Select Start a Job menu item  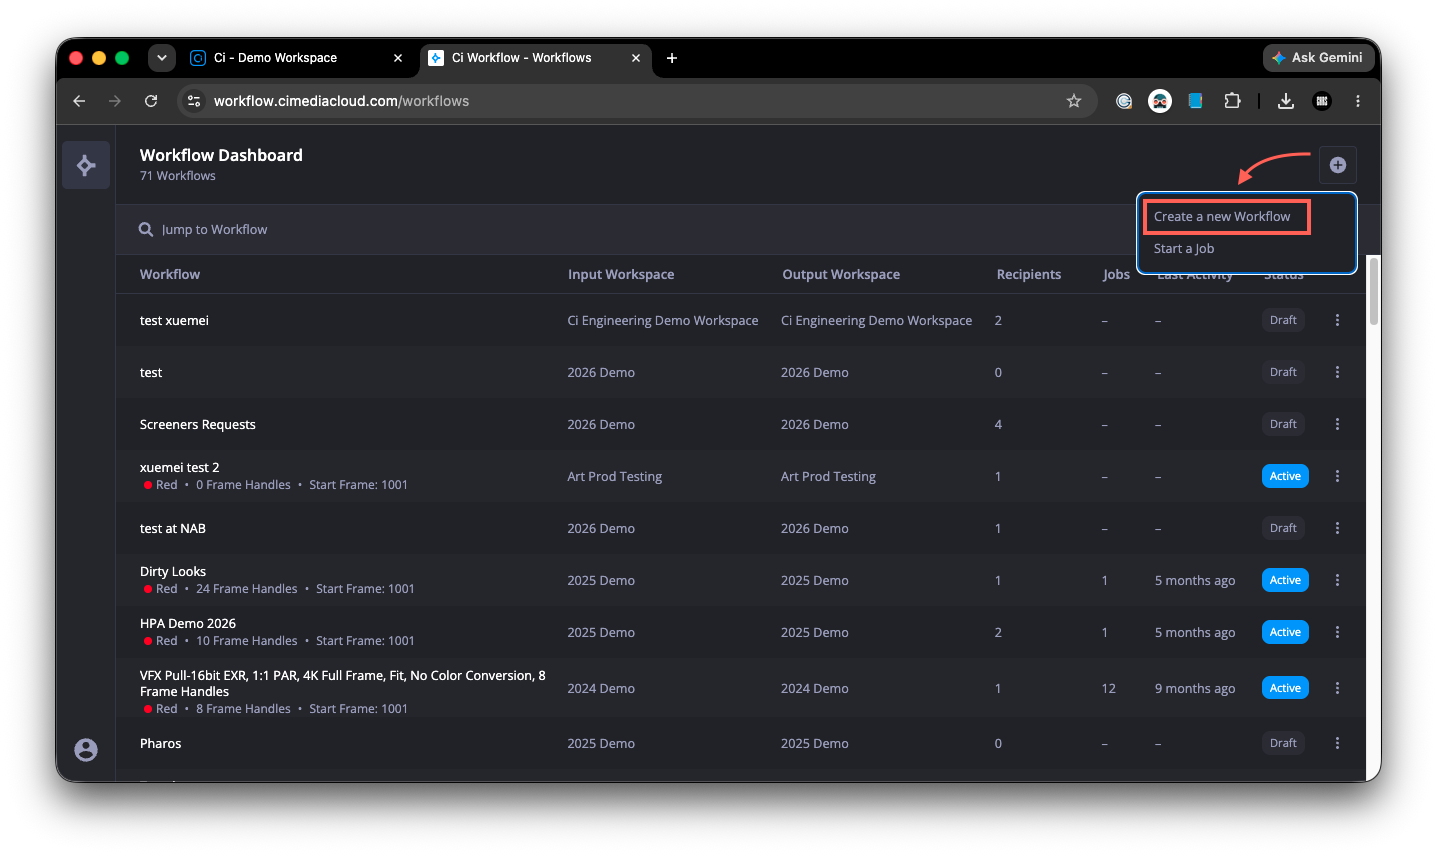(x=1184, y=249)
